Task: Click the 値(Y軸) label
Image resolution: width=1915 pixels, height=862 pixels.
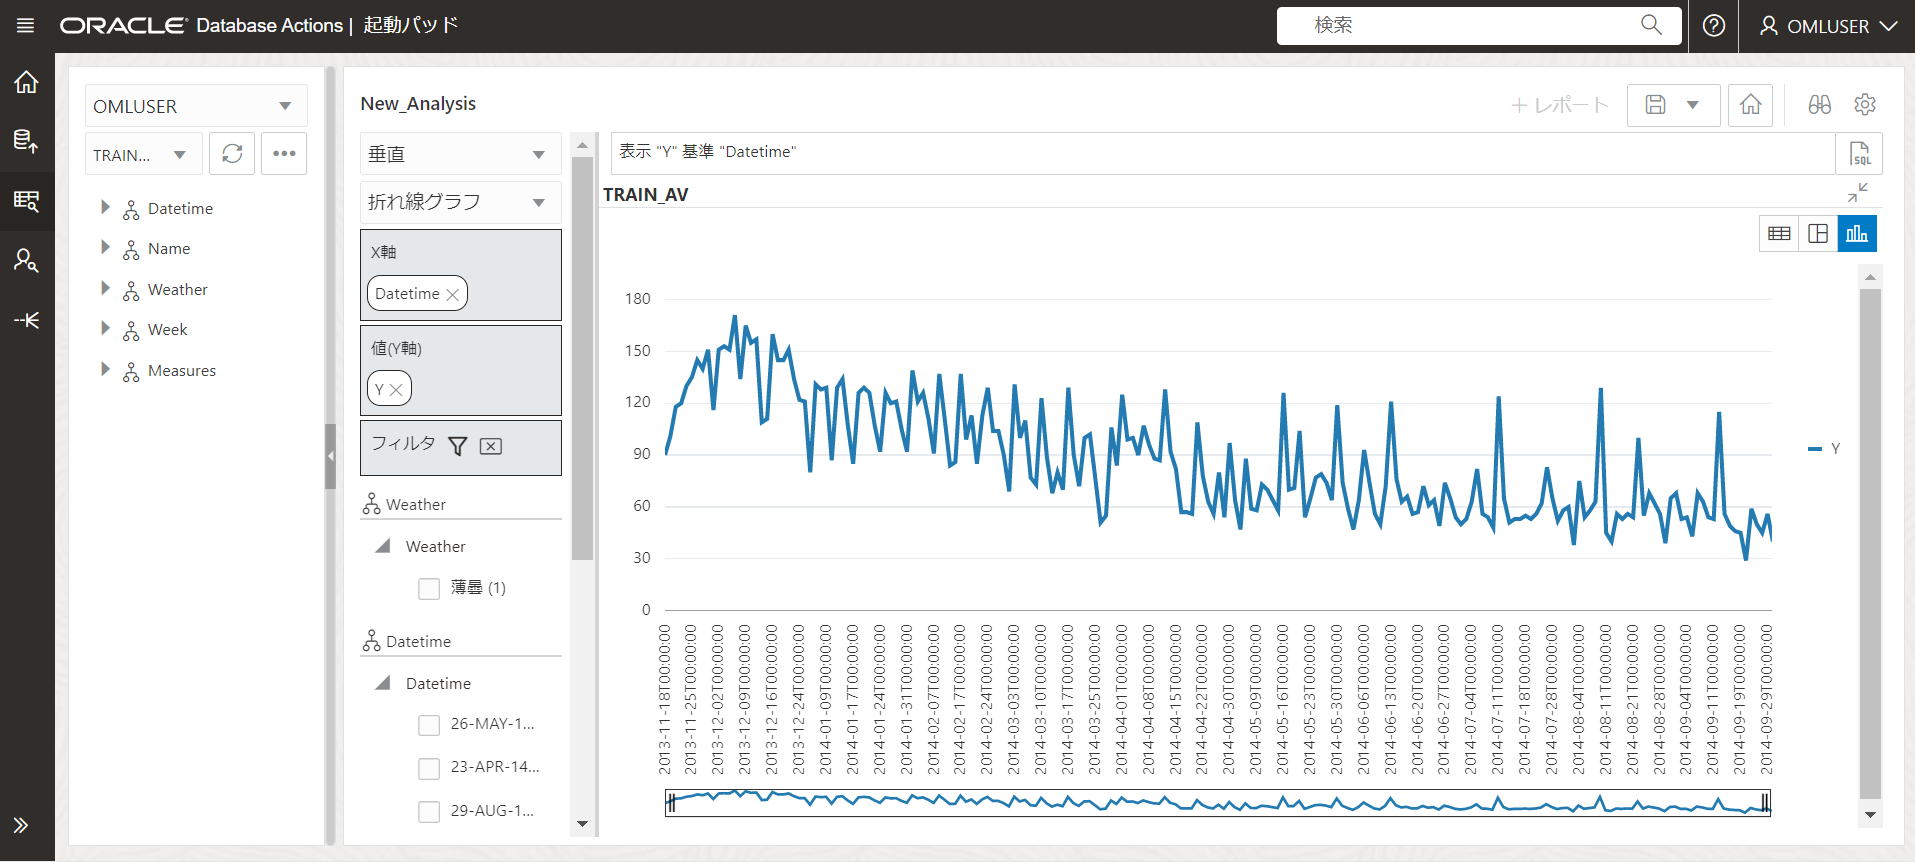Action: click(x=396, y=348)
